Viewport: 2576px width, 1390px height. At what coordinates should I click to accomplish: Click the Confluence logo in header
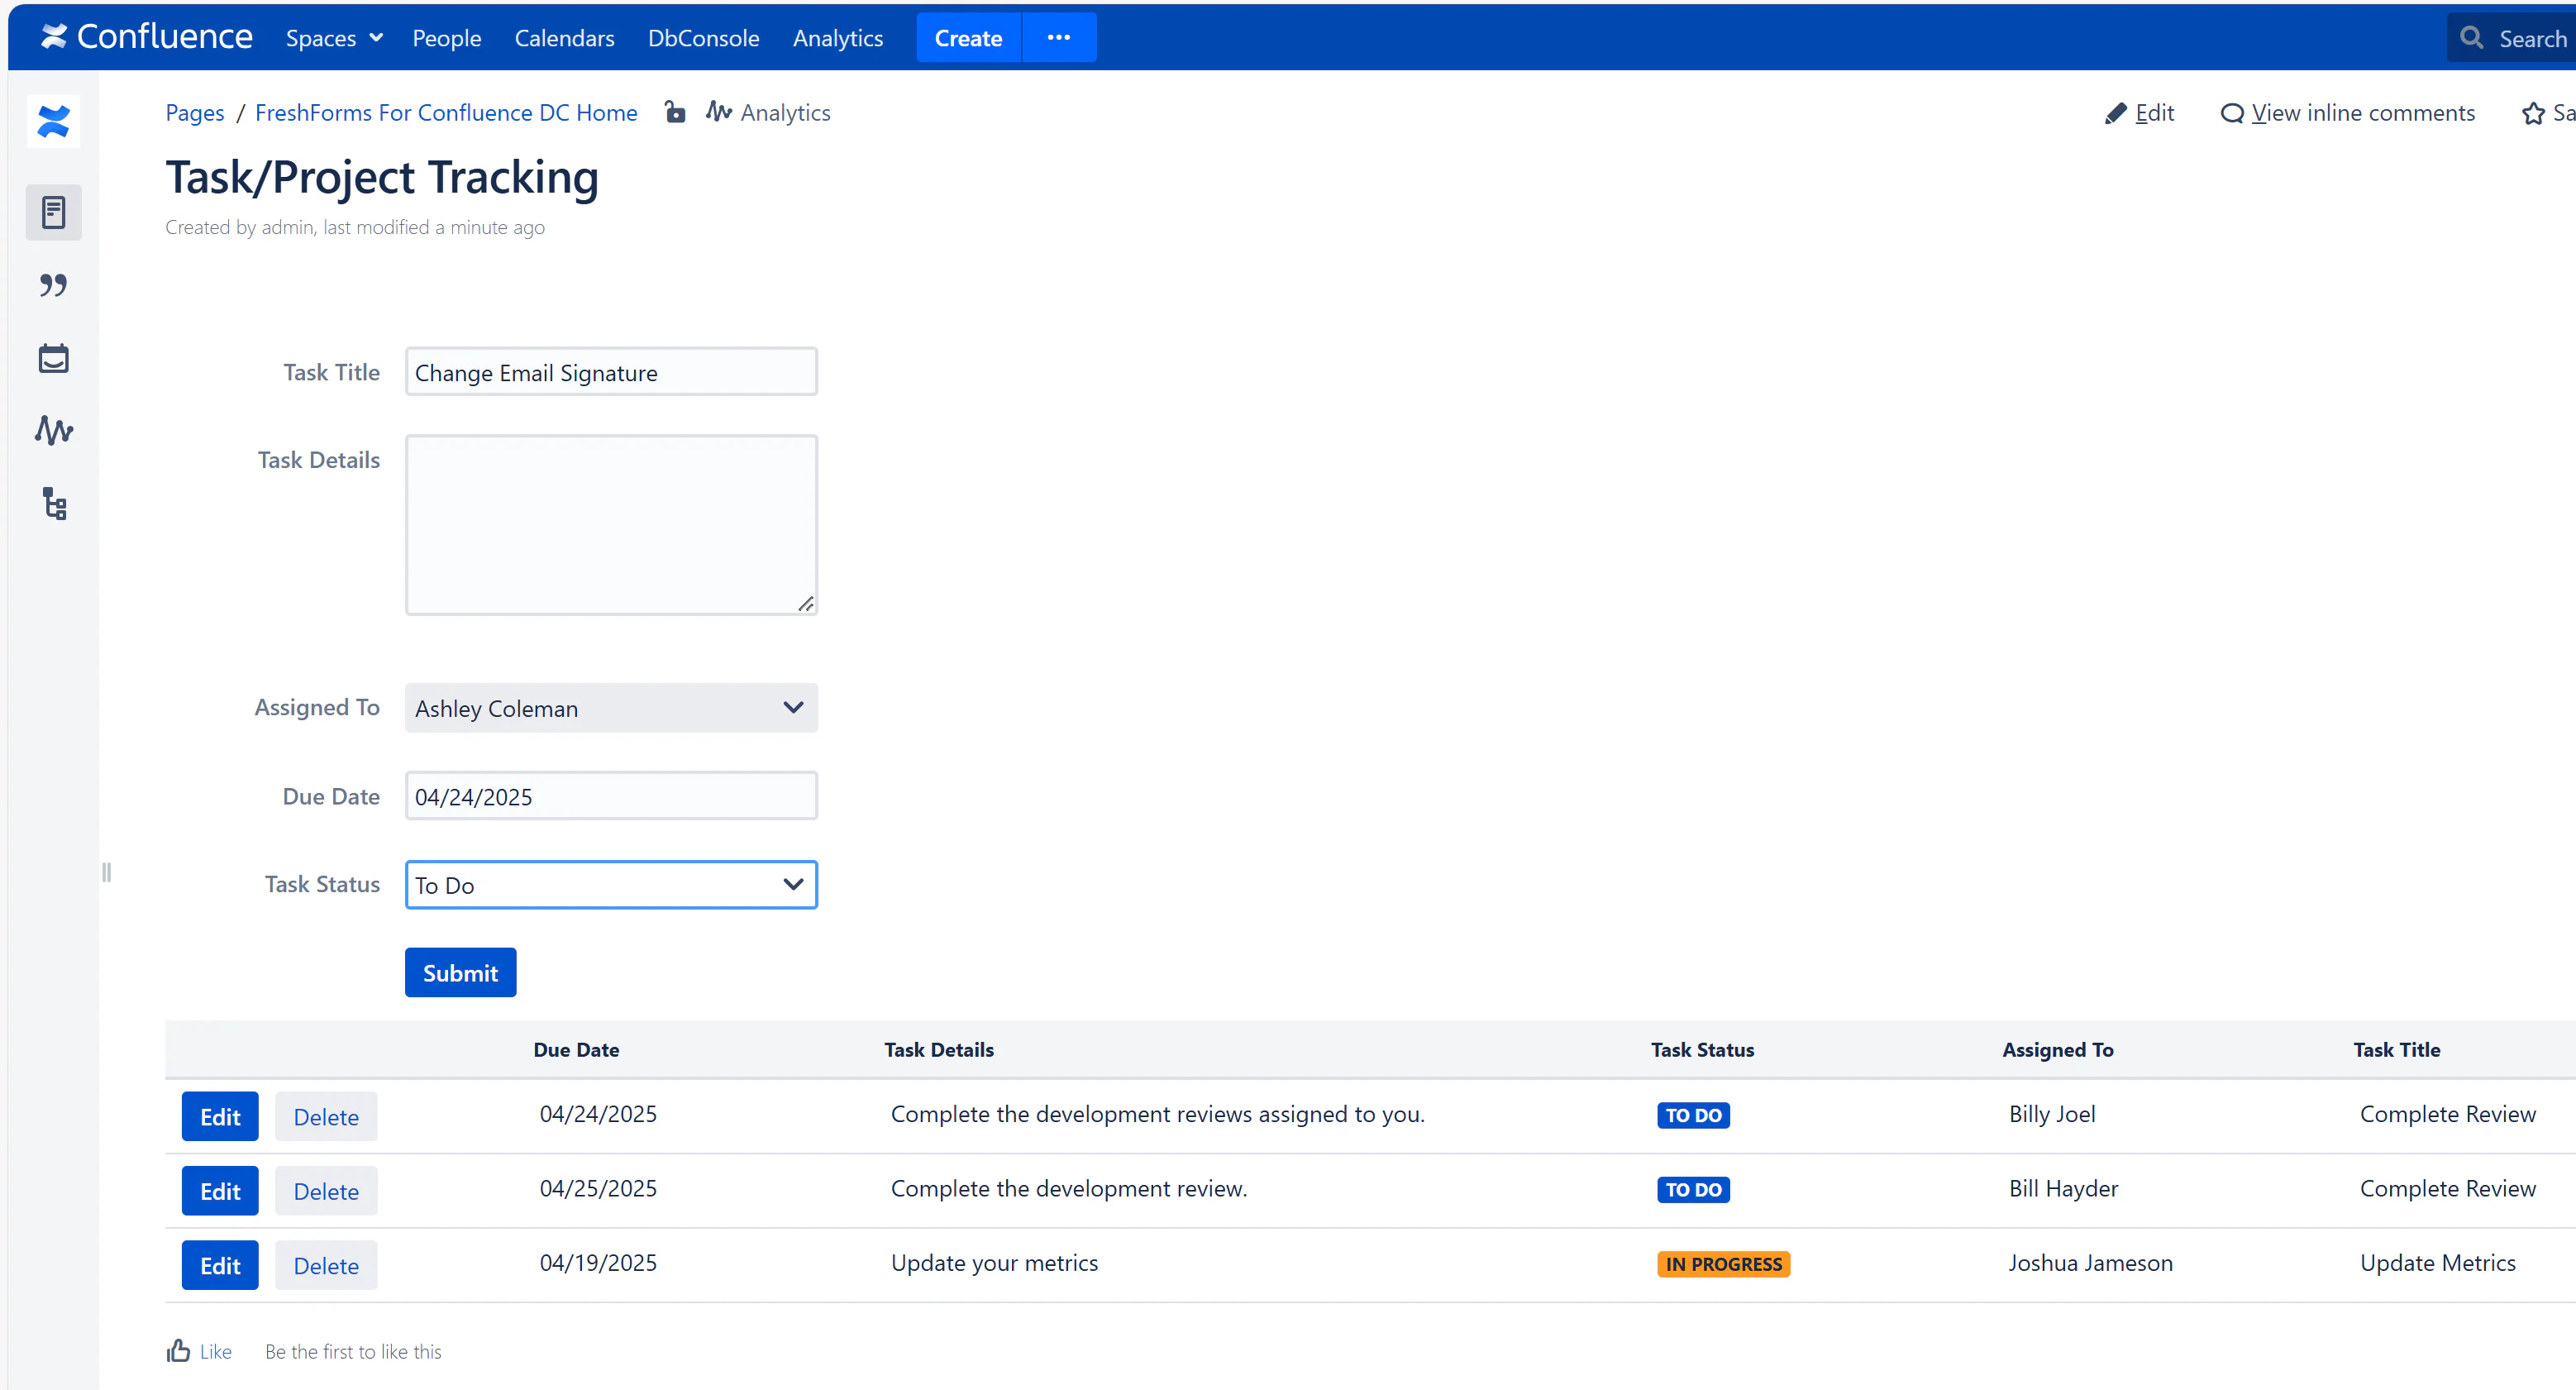146,37
